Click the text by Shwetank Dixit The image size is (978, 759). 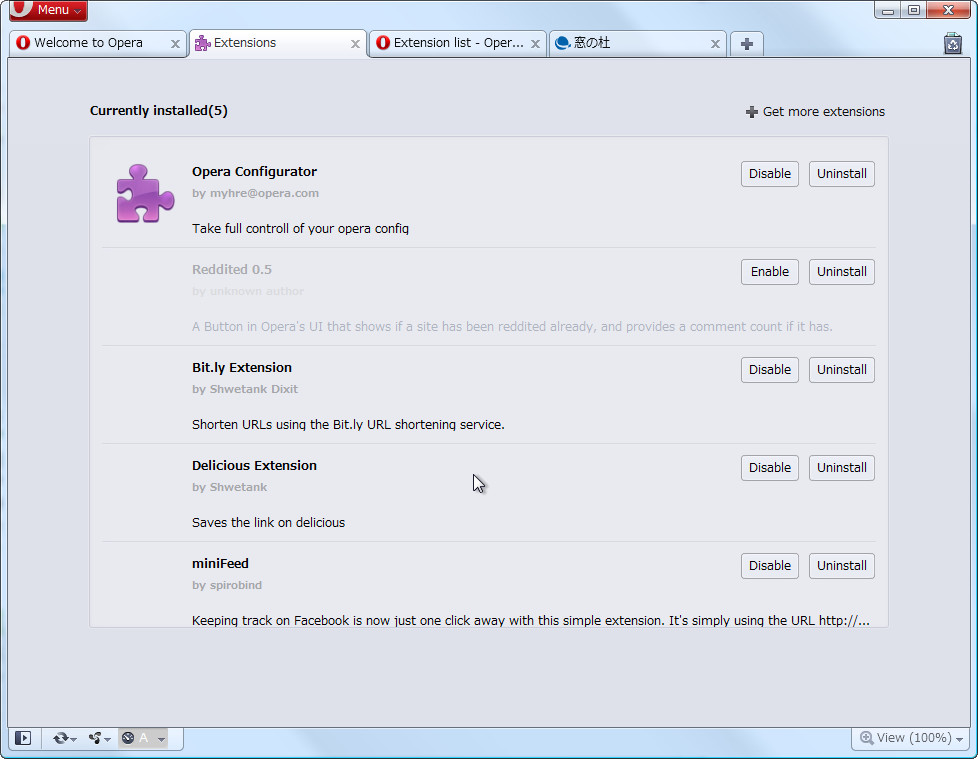(x=245, y=389)
